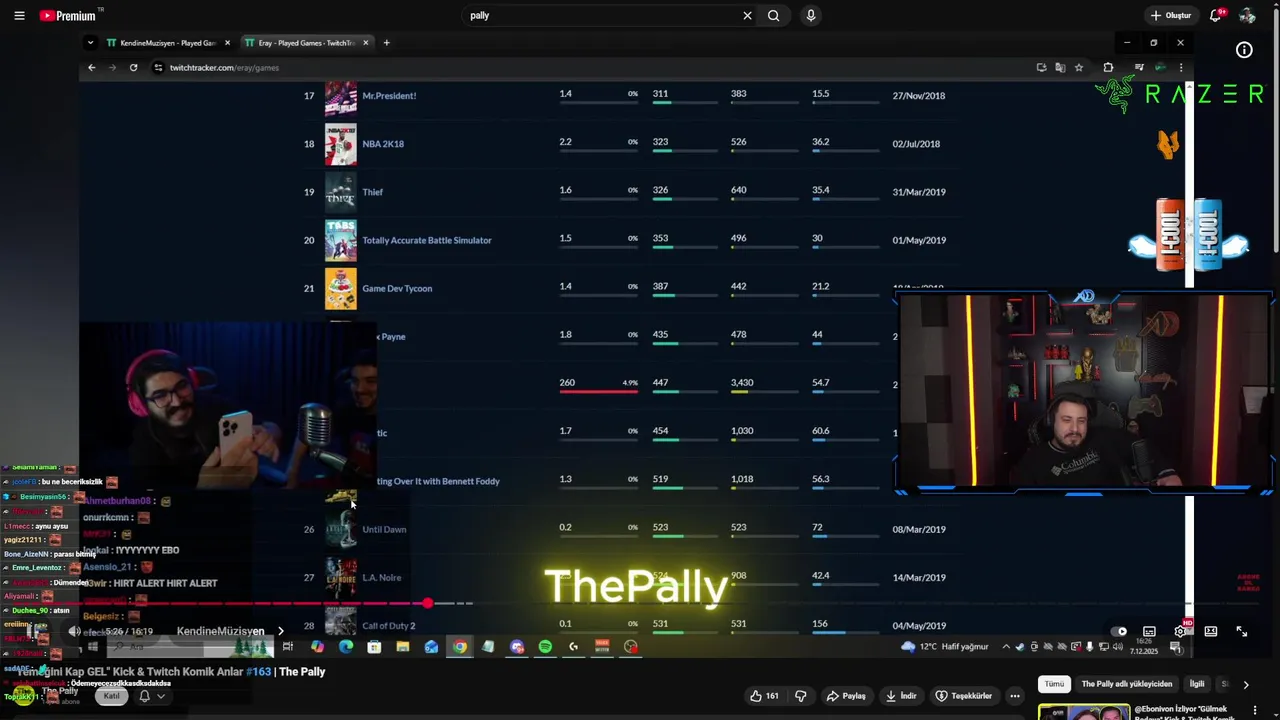Mute the video with the speaker icon
1280x720 pixels.
tap(74, 631)
